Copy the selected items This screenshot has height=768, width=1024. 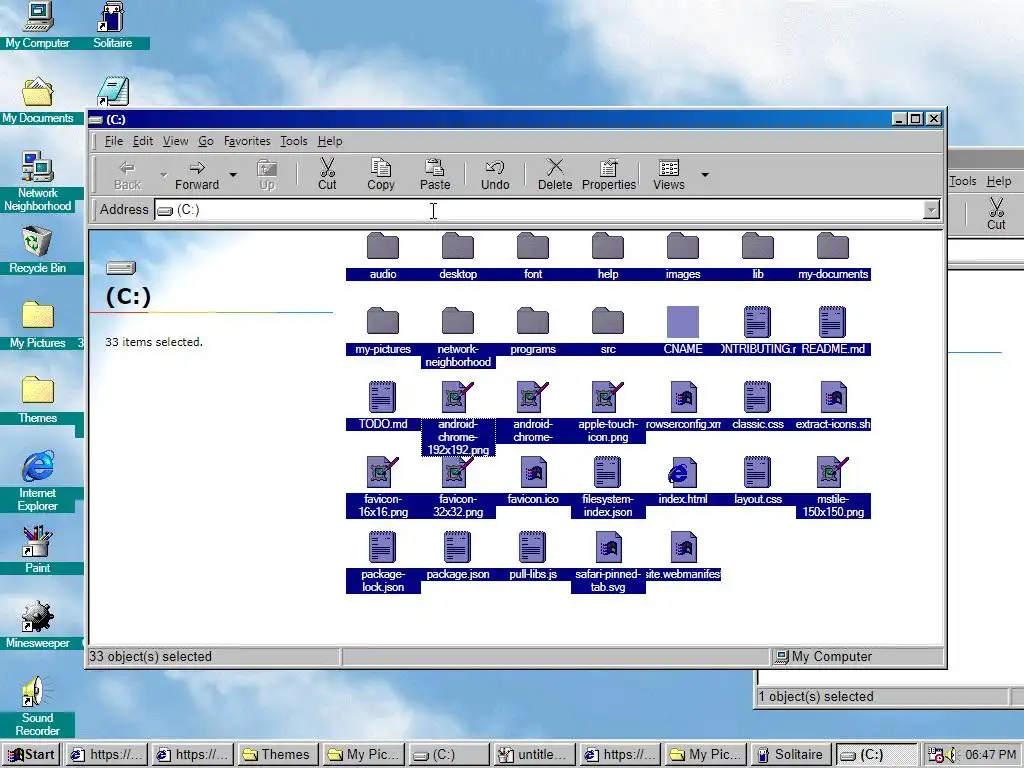[x=381, y=175]
